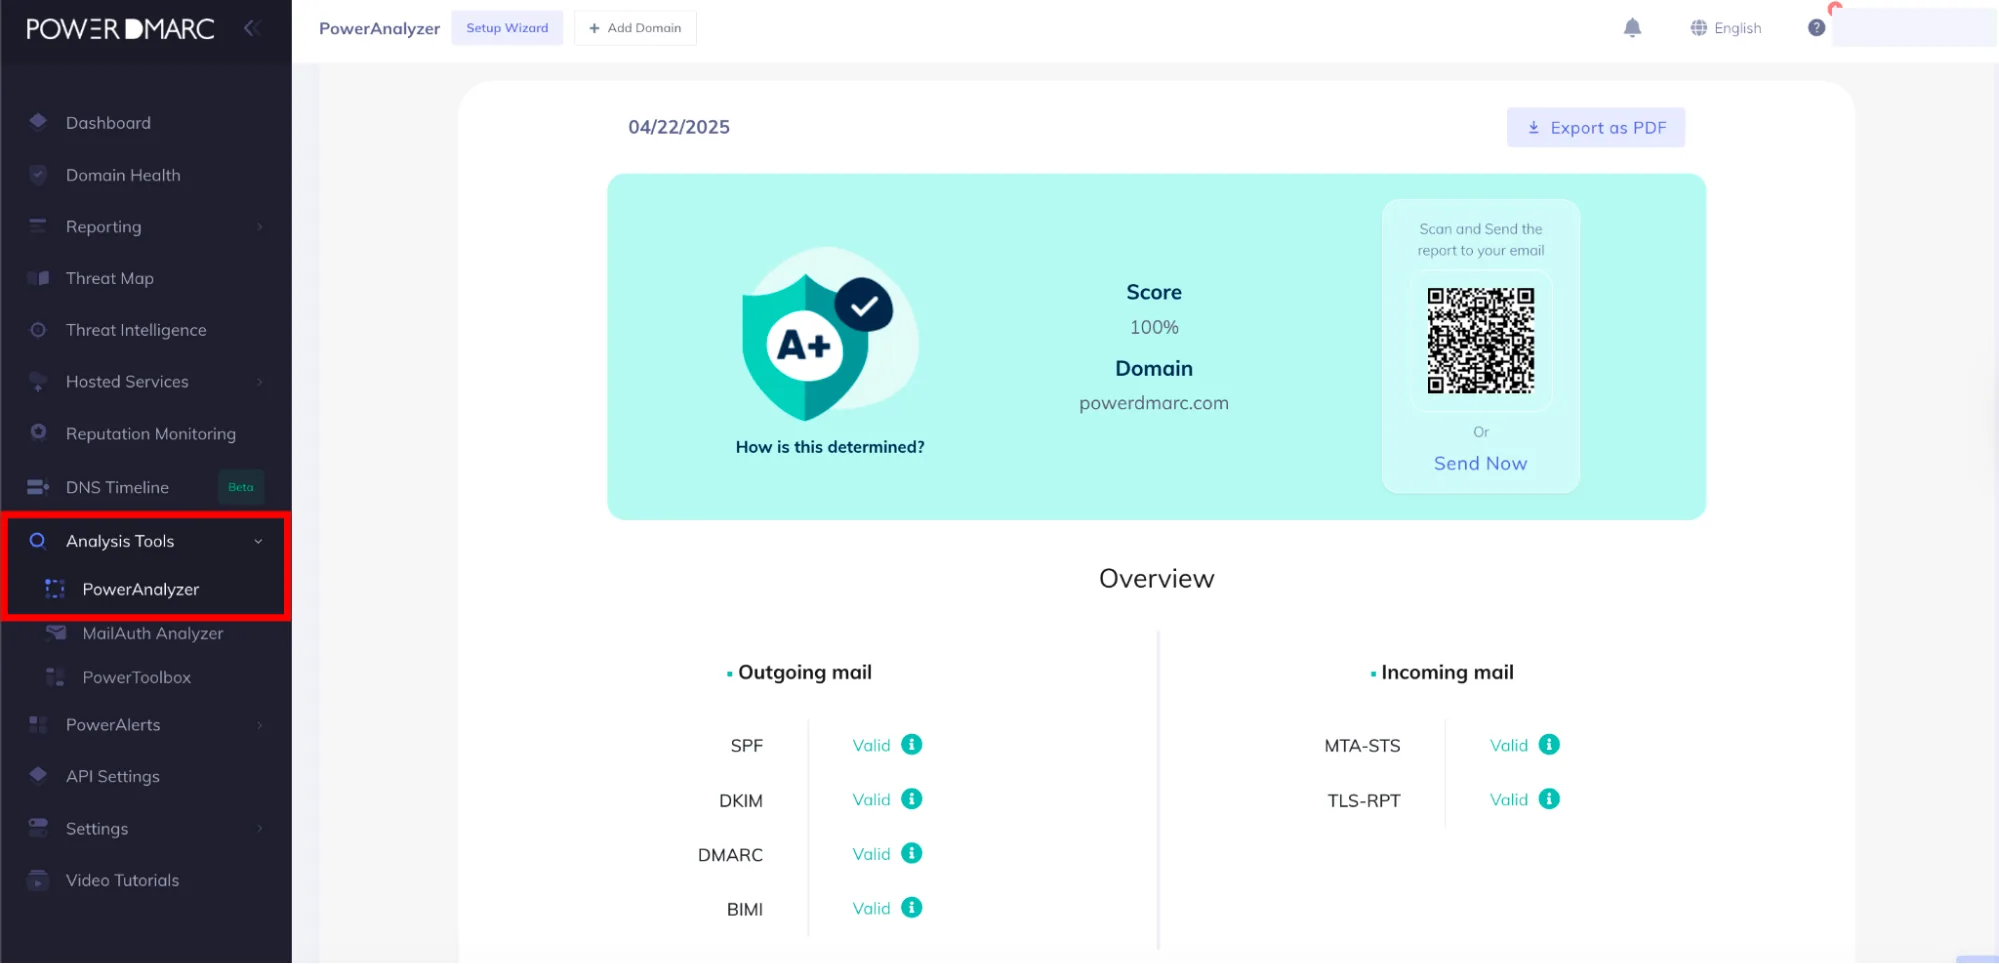
Task: Click the info icon next to DKIM
Action: 911,799
